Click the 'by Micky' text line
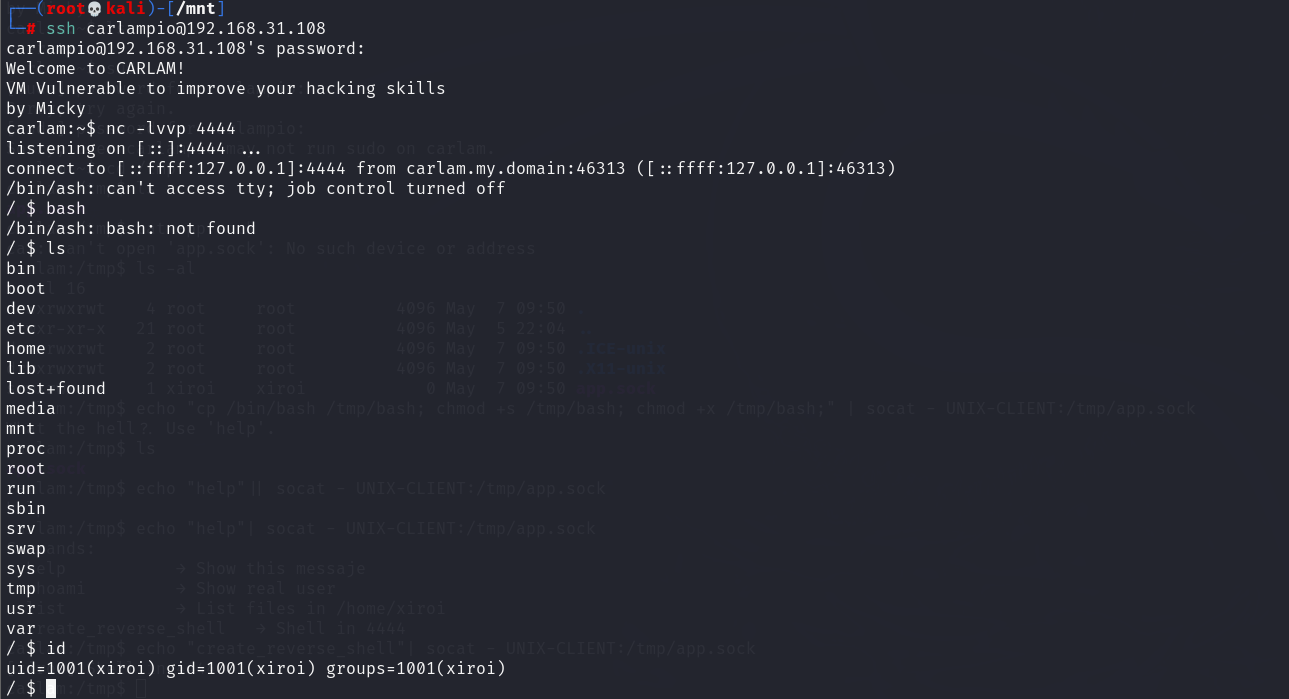The width and height of the screenshot is (1289, 699). tap(46, 108)
